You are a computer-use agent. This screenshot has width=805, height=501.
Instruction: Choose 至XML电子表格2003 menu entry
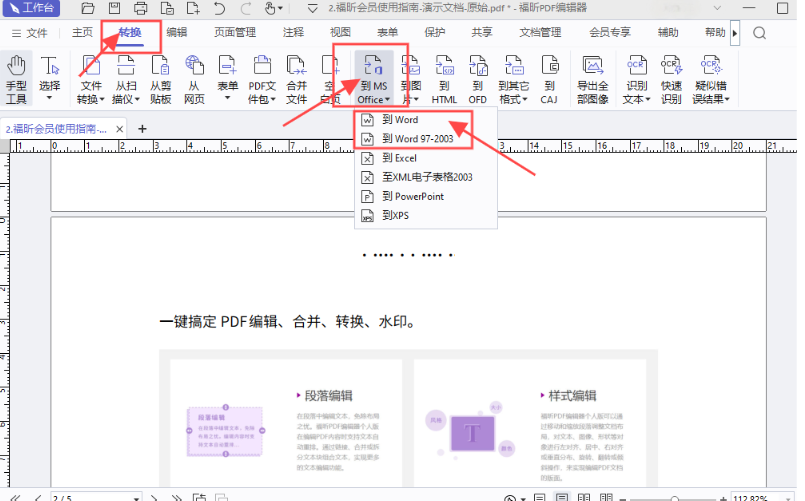[426, 177]
